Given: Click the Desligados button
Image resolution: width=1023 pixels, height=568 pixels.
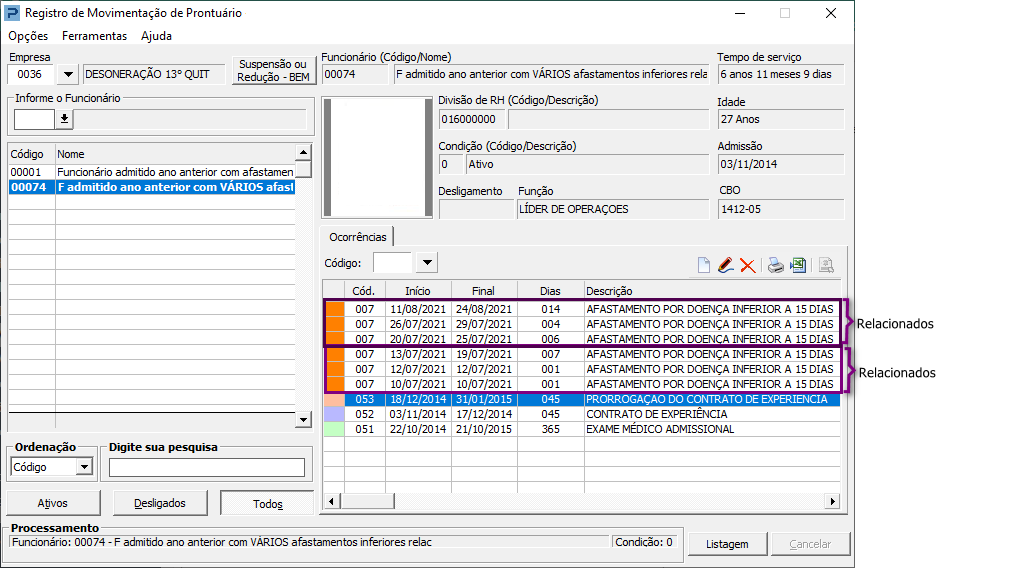Looking at the screenshot, I should coord(160,503).
